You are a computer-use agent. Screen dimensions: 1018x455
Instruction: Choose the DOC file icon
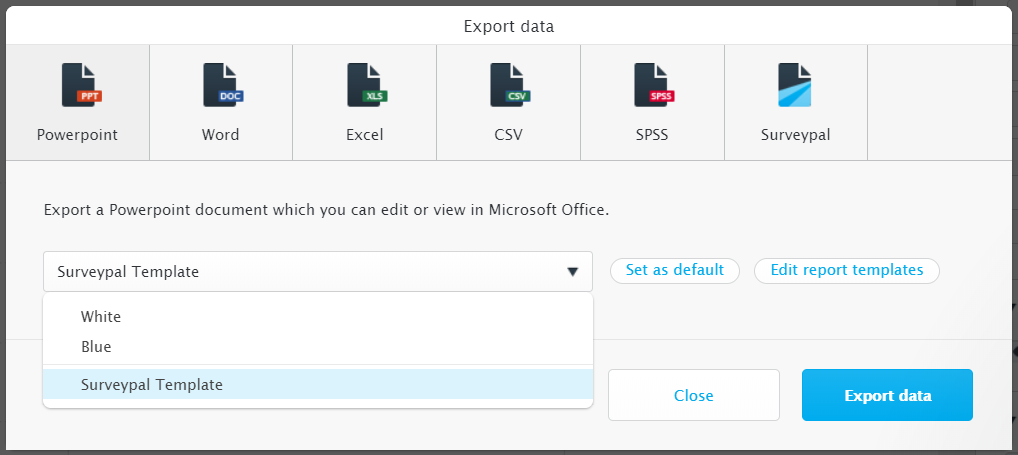click(x=222, y=85)
